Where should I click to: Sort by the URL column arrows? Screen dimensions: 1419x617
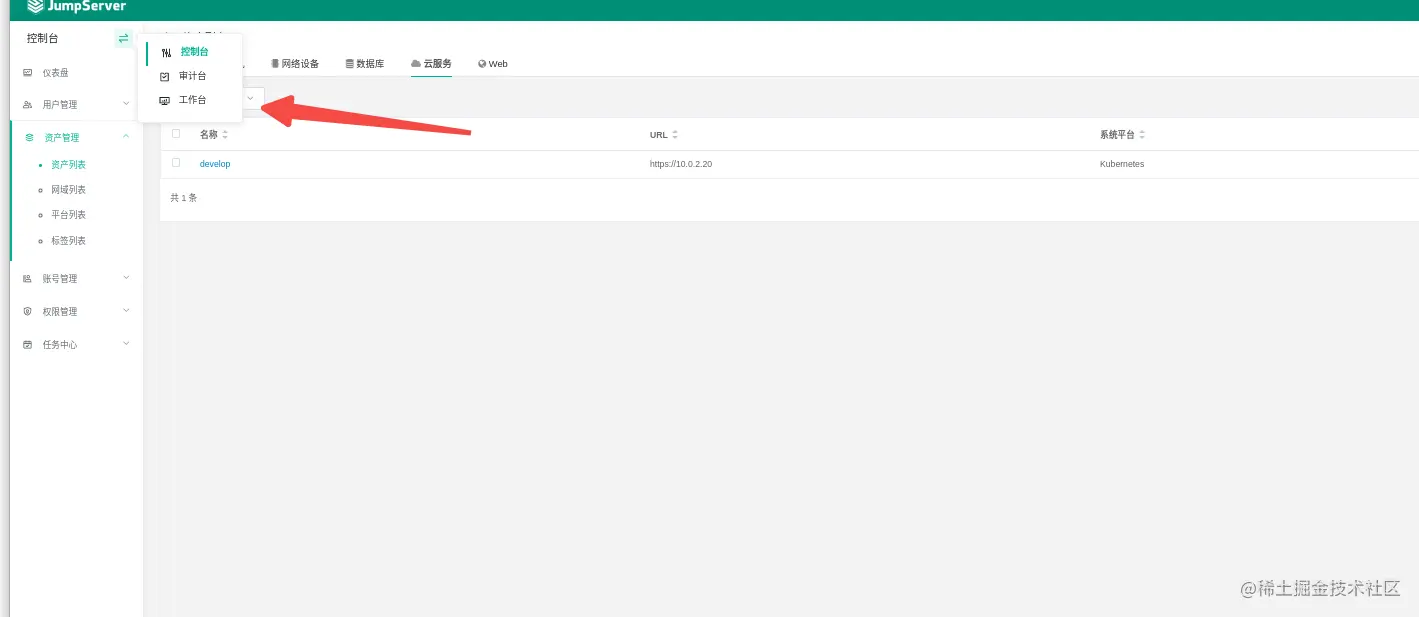[675, 135]
